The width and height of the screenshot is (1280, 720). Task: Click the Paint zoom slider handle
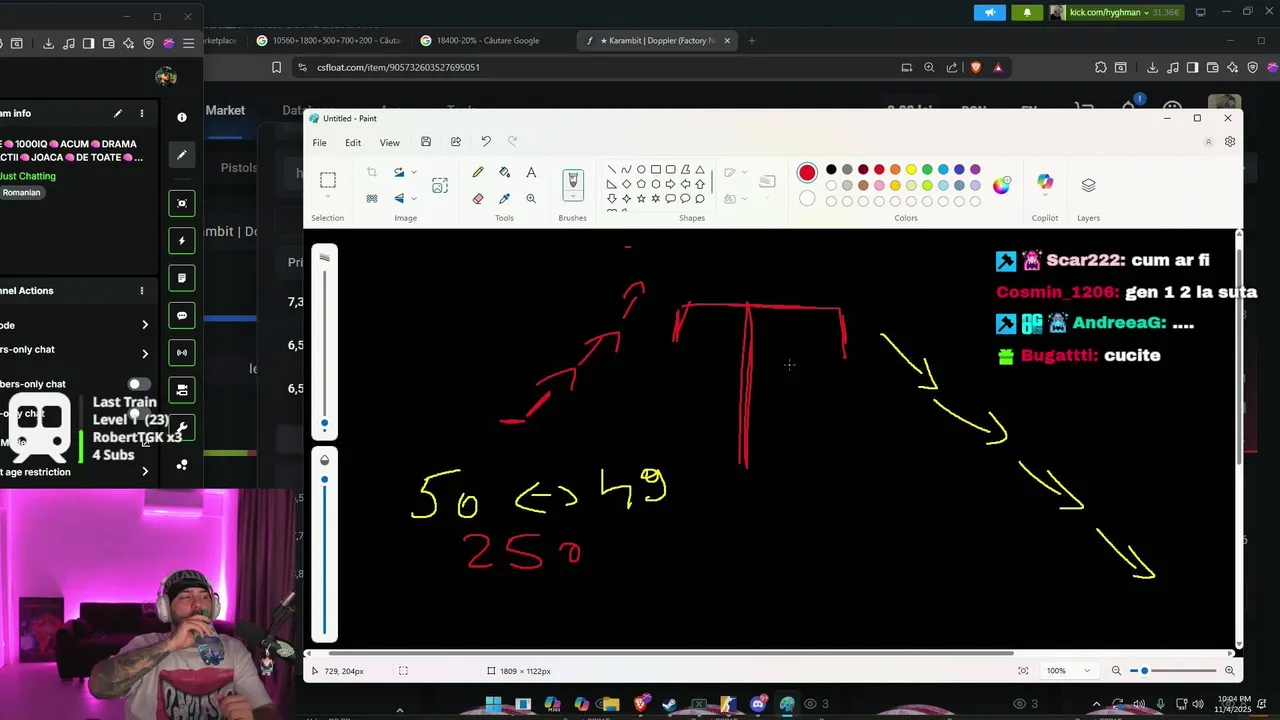[x=1145, y=671]
